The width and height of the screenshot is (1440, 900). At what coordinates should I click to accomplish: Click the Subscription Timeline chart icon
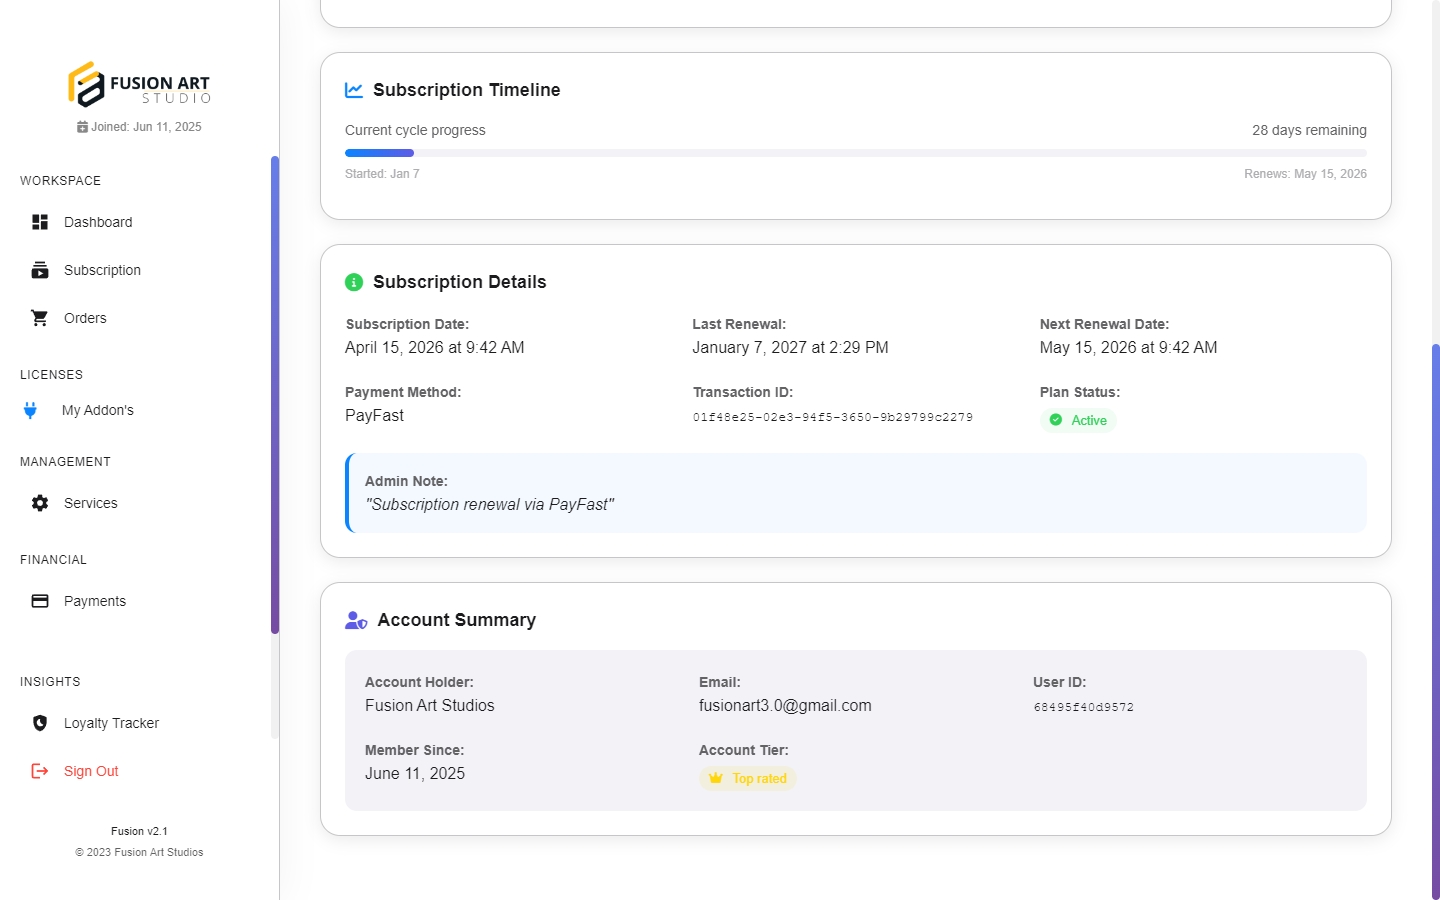[354, 90]
